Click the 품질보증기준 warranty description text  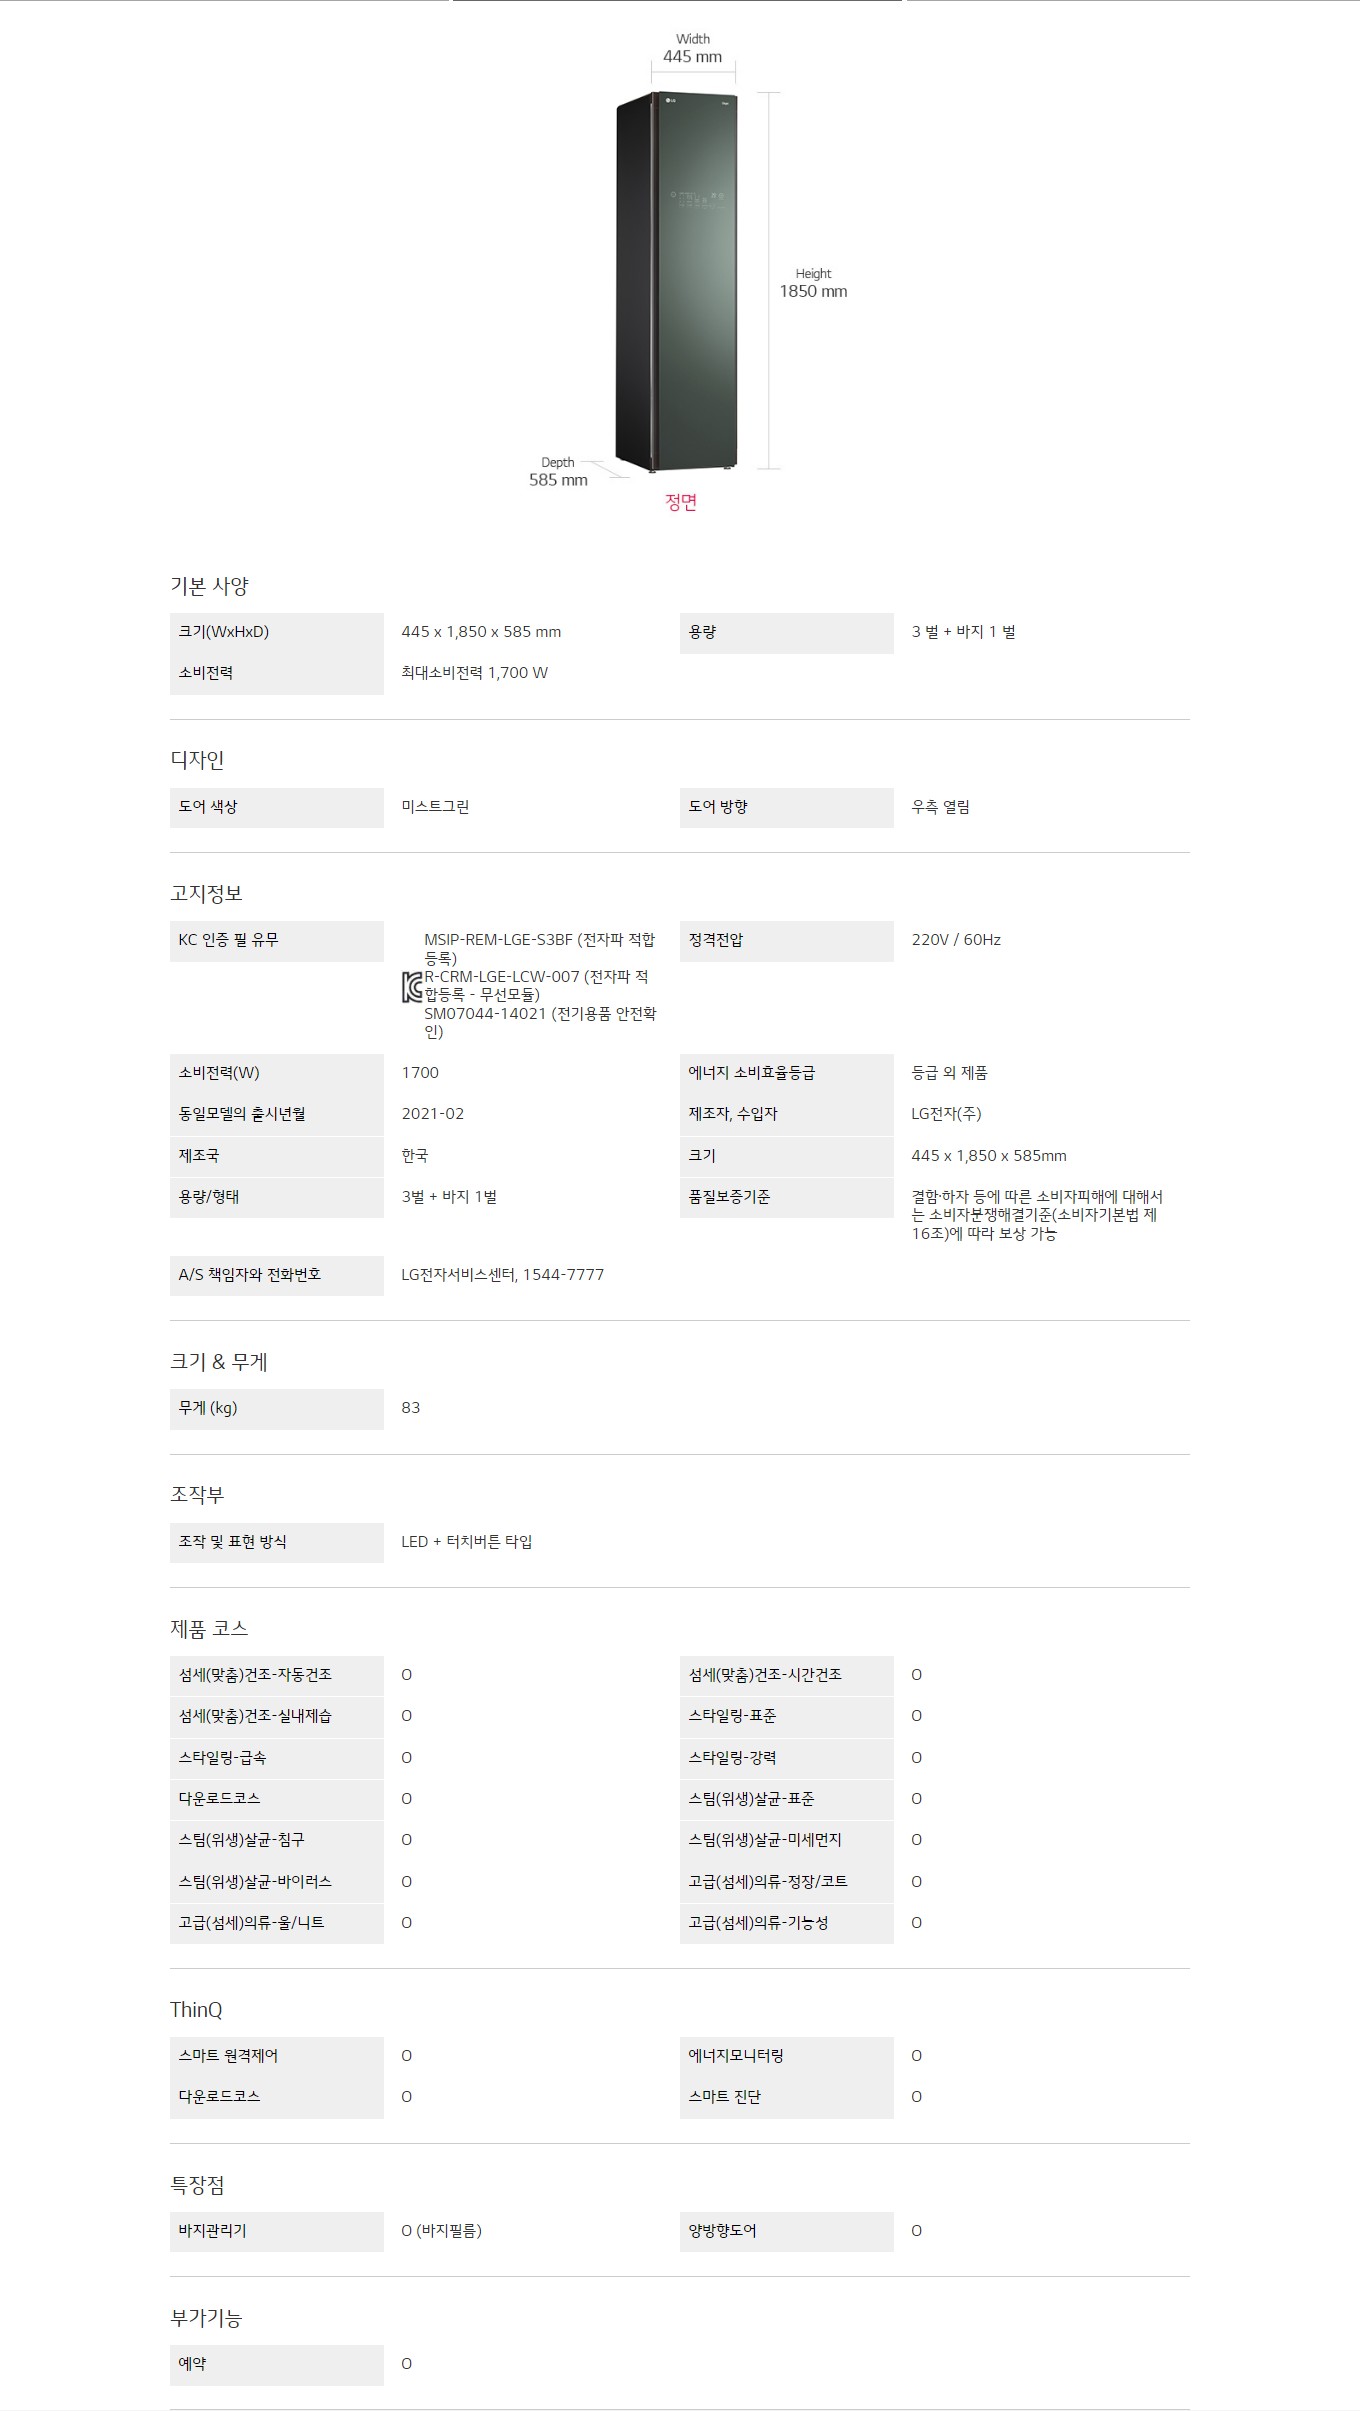coord(1036,1215)
